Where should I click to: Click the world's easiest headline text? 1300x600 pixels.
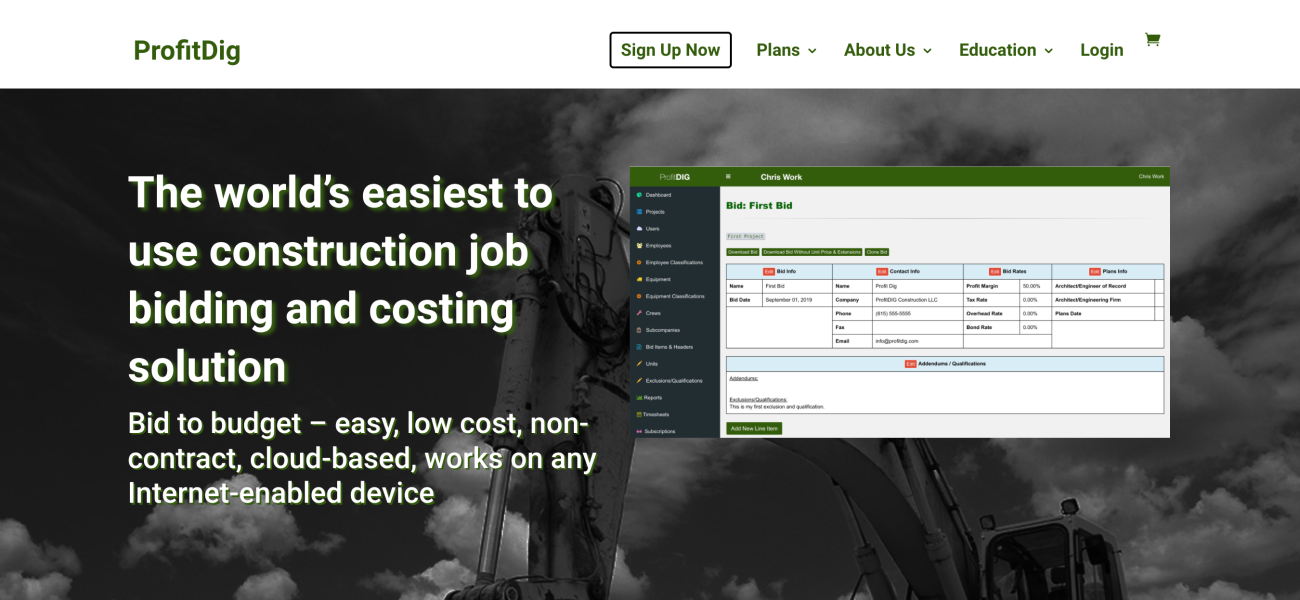[x=340, y=279]
